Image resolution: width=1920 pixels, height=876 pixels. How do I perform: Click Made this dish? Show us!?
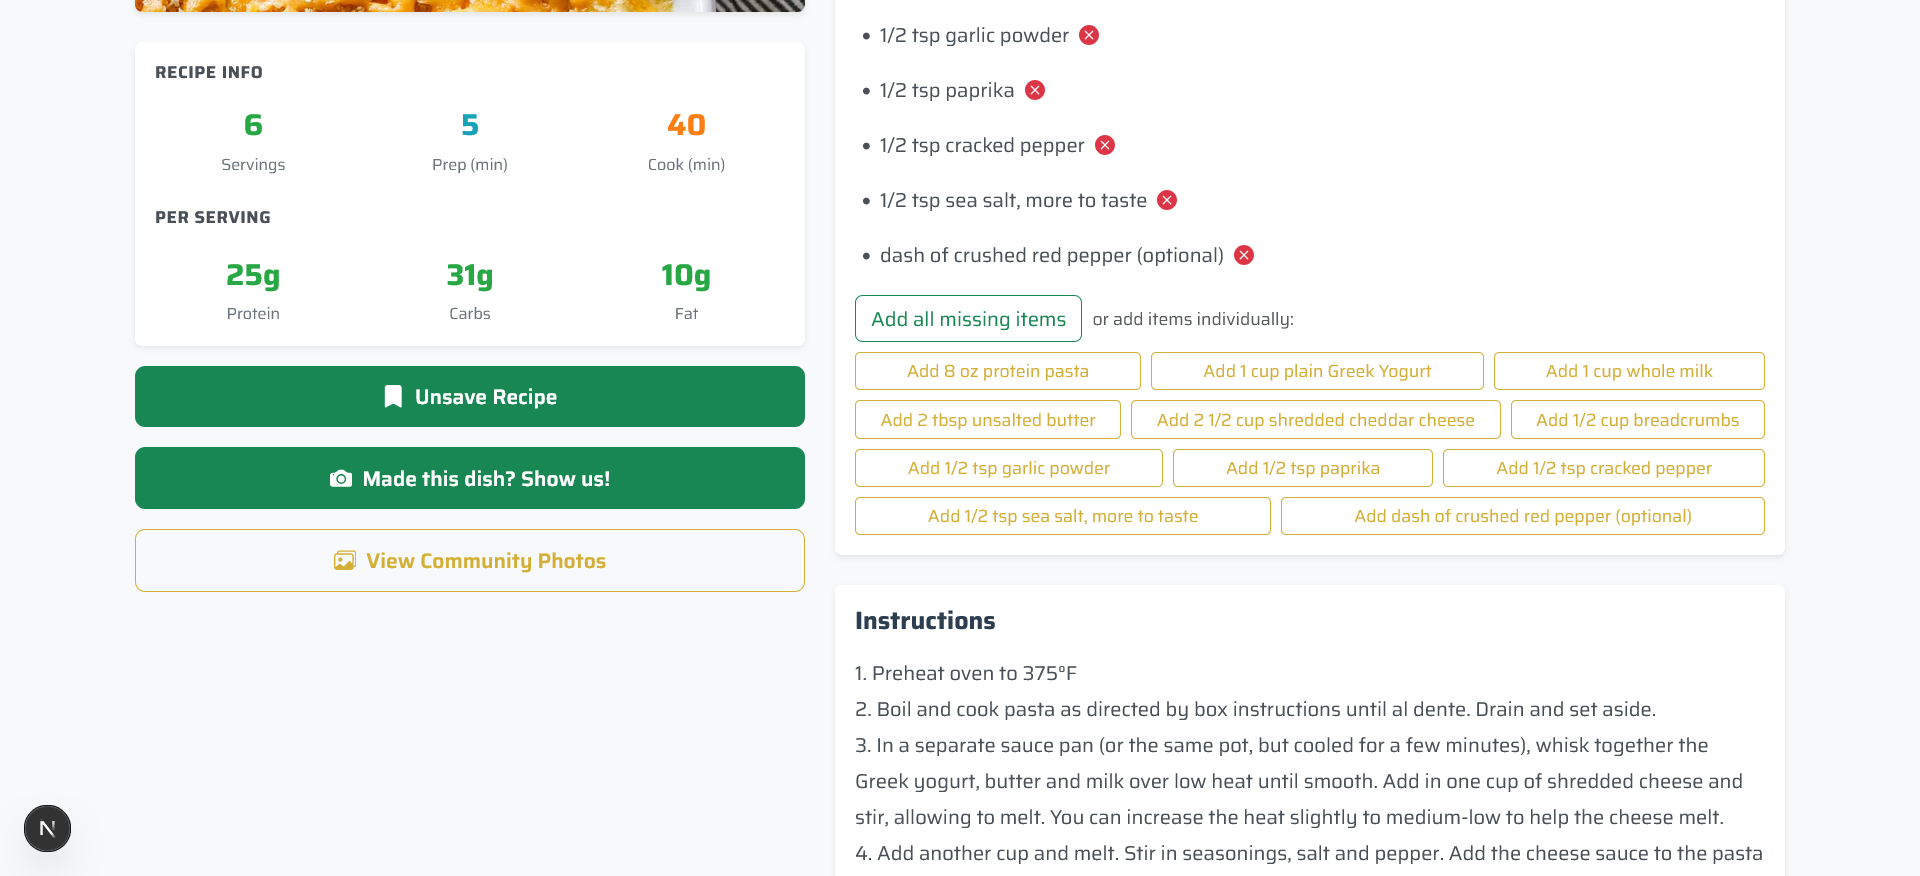coord(469,478)
